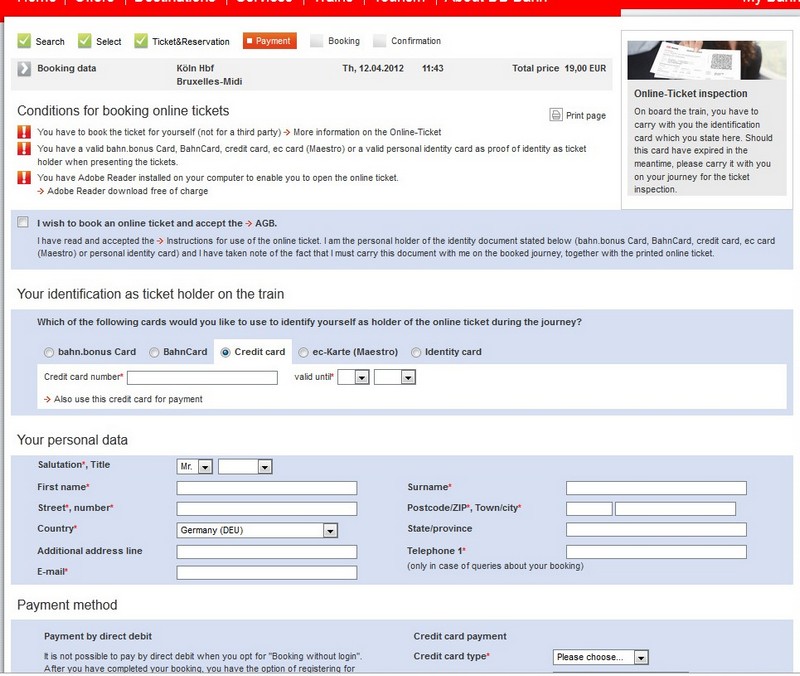Click the Payment by direct debit heading

pyautogui.click(x=98, y=636)
